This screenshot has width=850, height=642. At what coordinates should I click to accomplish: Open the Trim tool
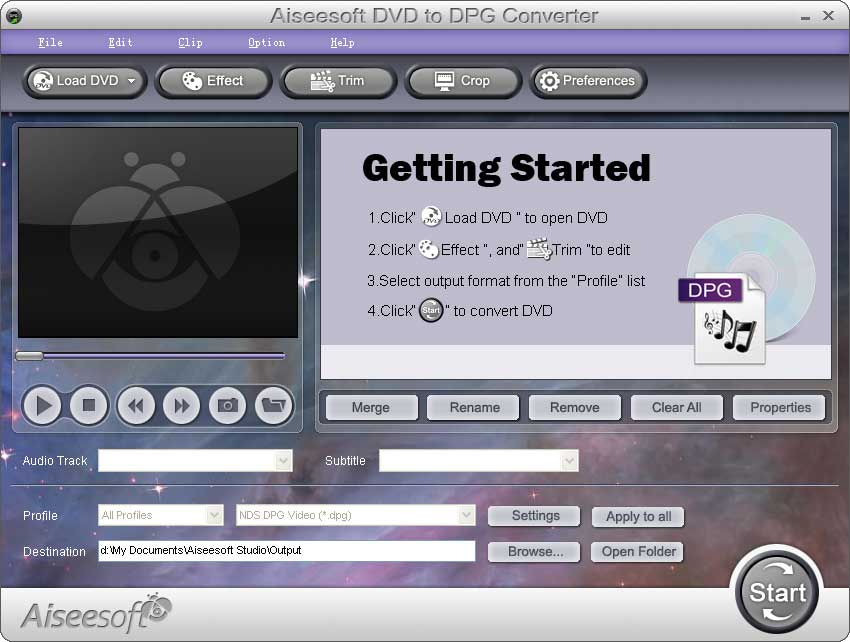[x=338, y=82]
